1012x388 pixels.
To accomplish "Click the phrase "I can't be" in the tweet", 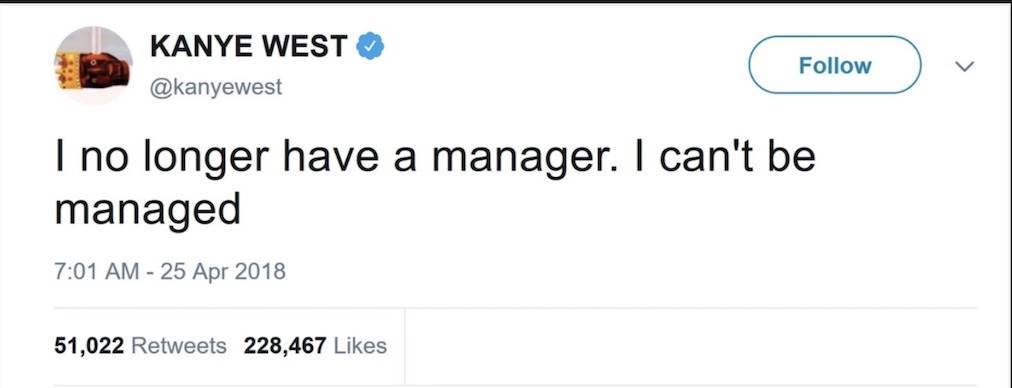I will (725, 158).
